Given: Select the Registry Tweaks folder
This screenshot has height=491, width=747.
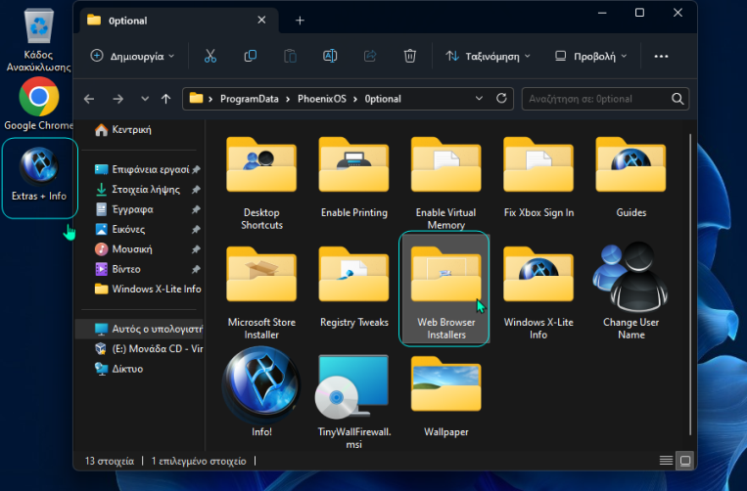Looking at the screenshot, I should click(354, 287).
